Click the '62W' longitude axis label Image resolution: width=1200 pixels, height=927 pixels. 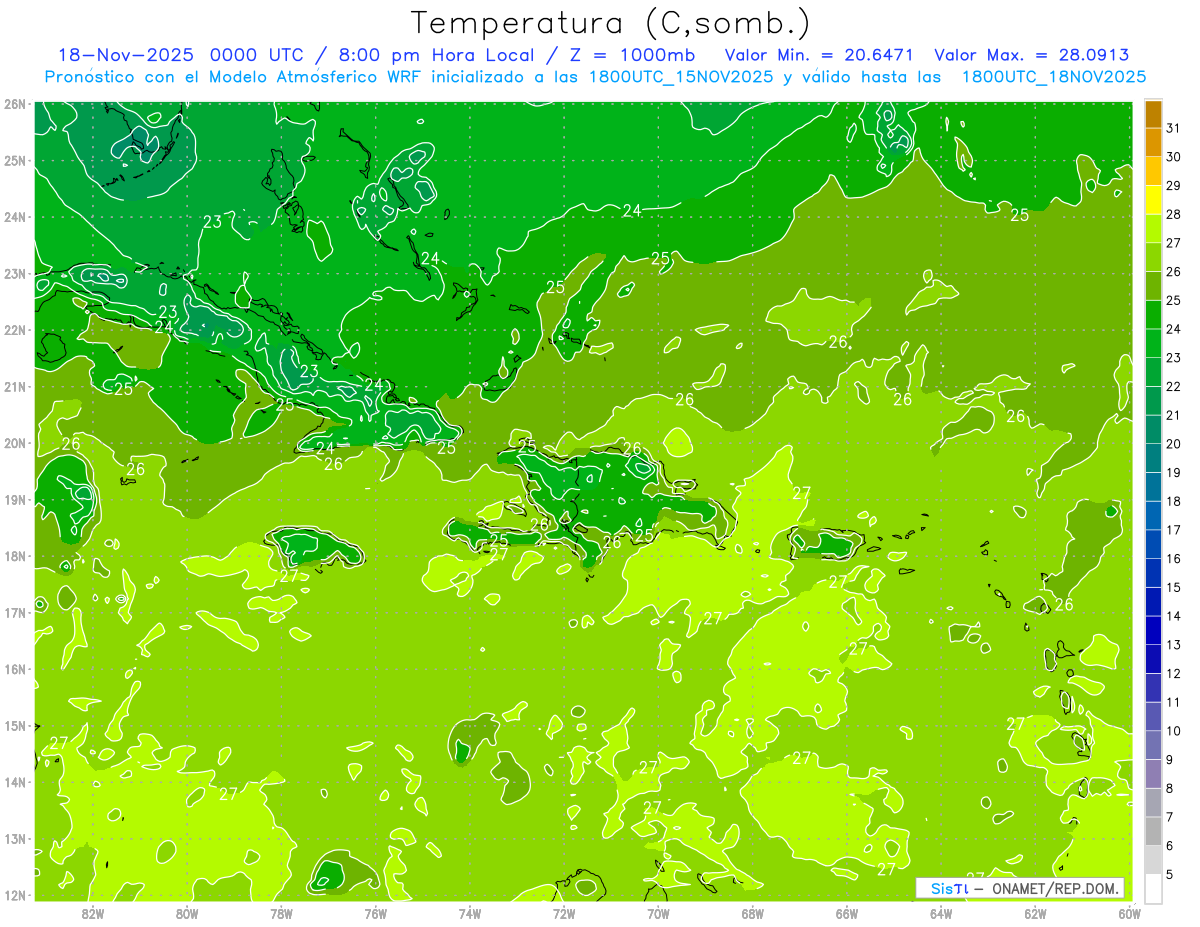pos(1035,914)
